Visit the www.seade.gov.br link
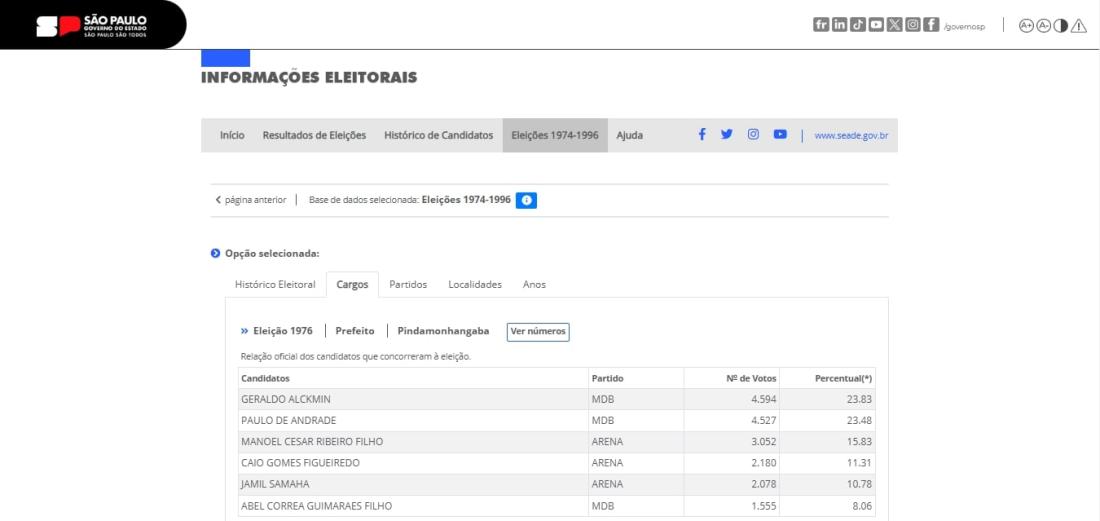This screenshot has width=1100, height=521. point(851,135)
